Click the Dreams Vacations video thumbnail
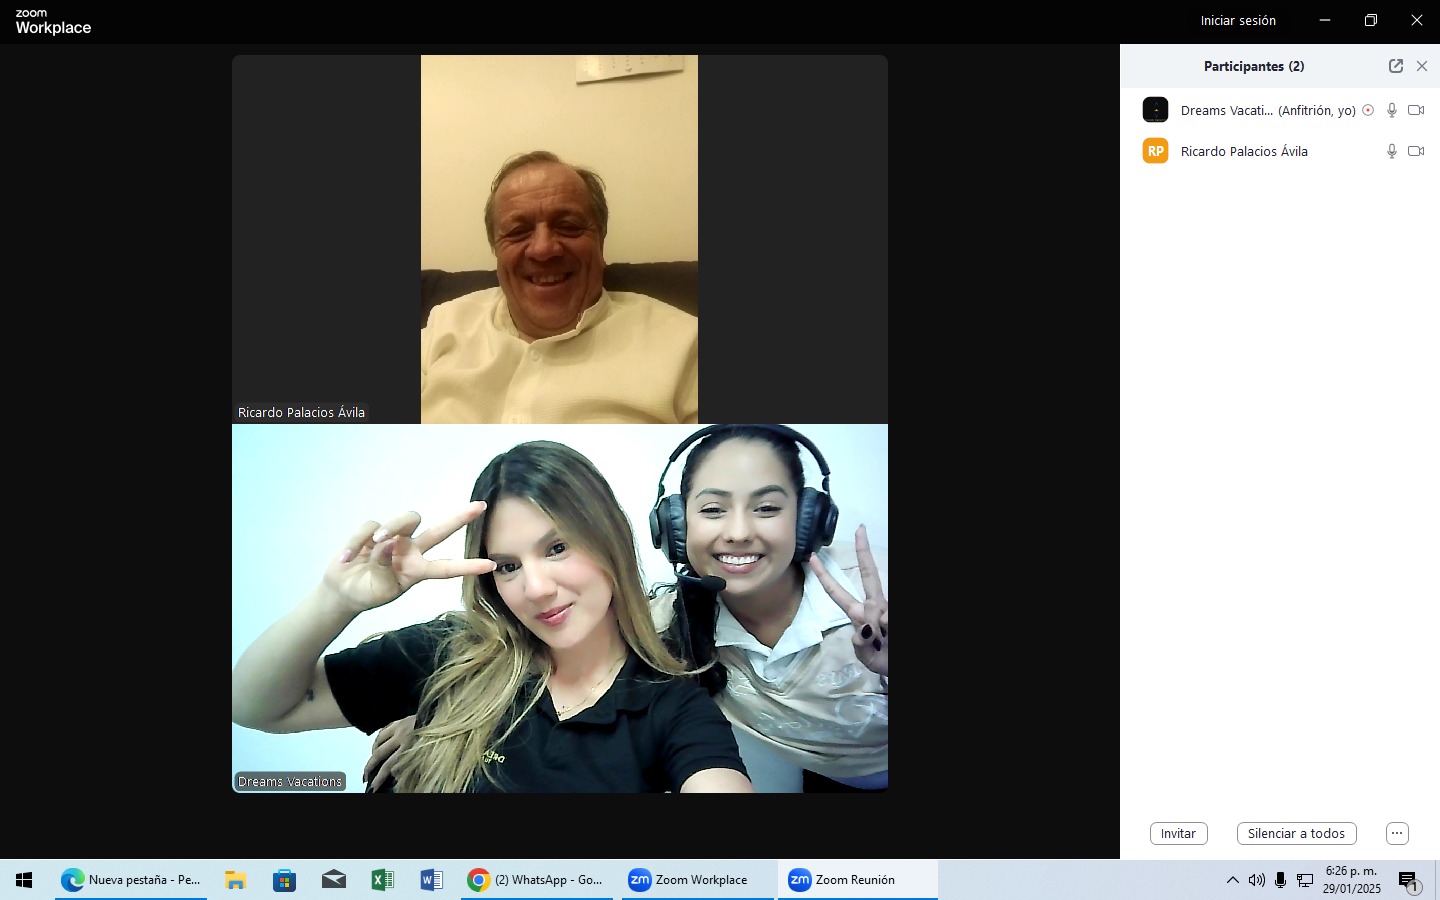The width and height of the screenshot is (1440, 900). point(559,608)
